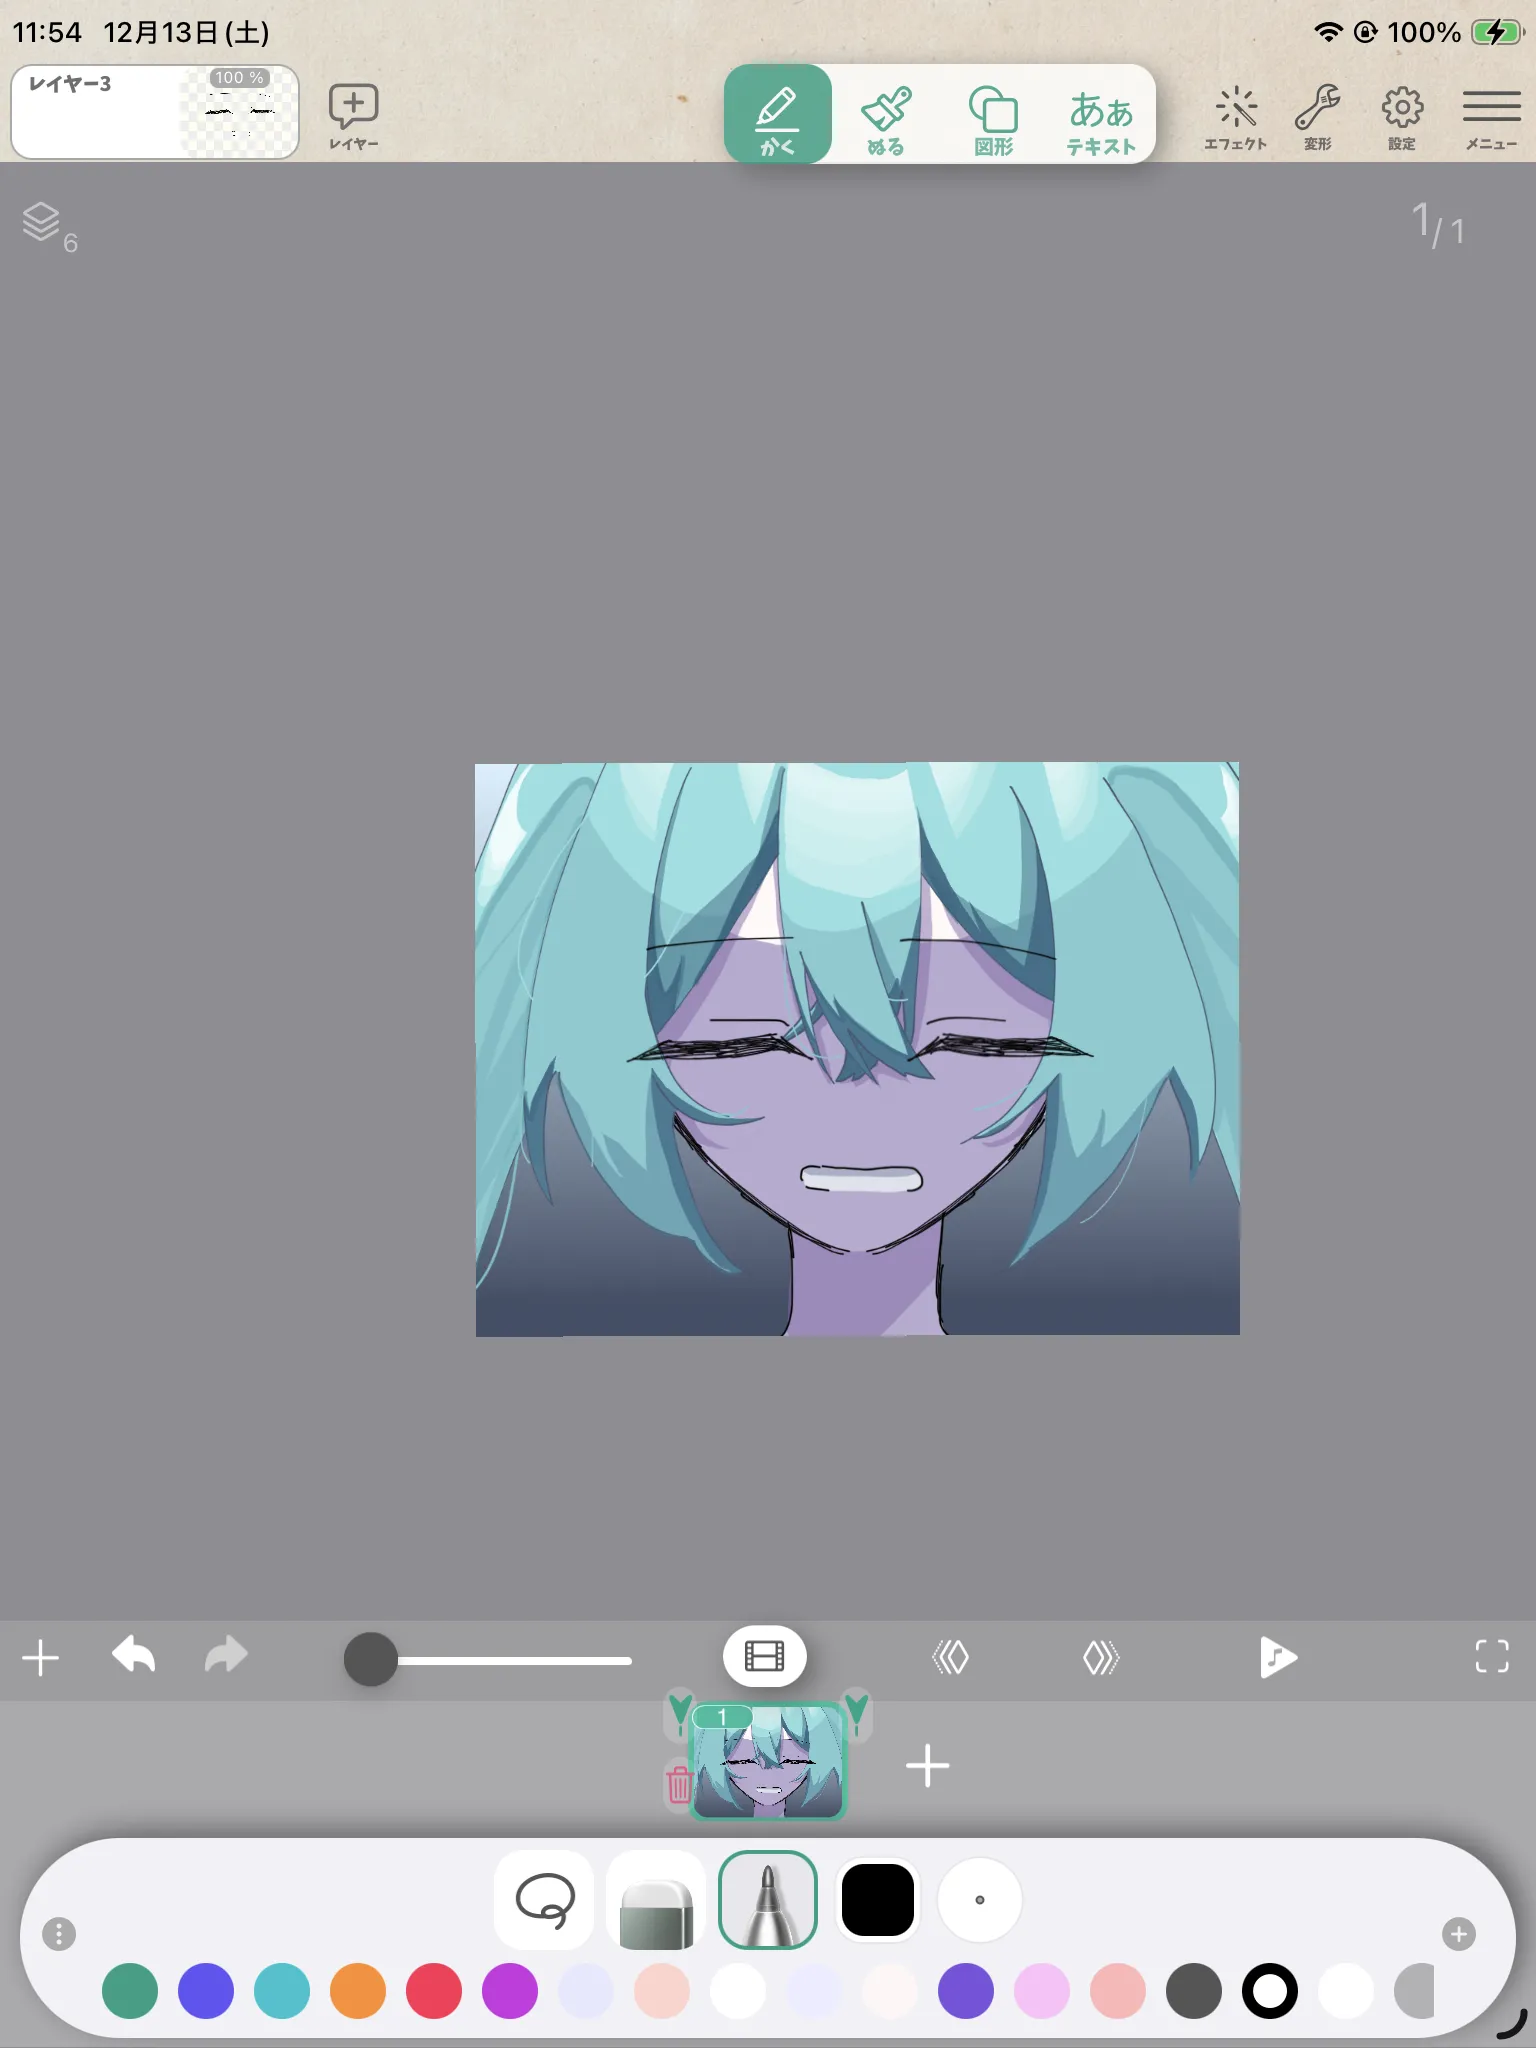Viewport: 1536px width, 2048px height.
Task: Switch to the ぬる paint tab
Action: (x=886, y=121)
